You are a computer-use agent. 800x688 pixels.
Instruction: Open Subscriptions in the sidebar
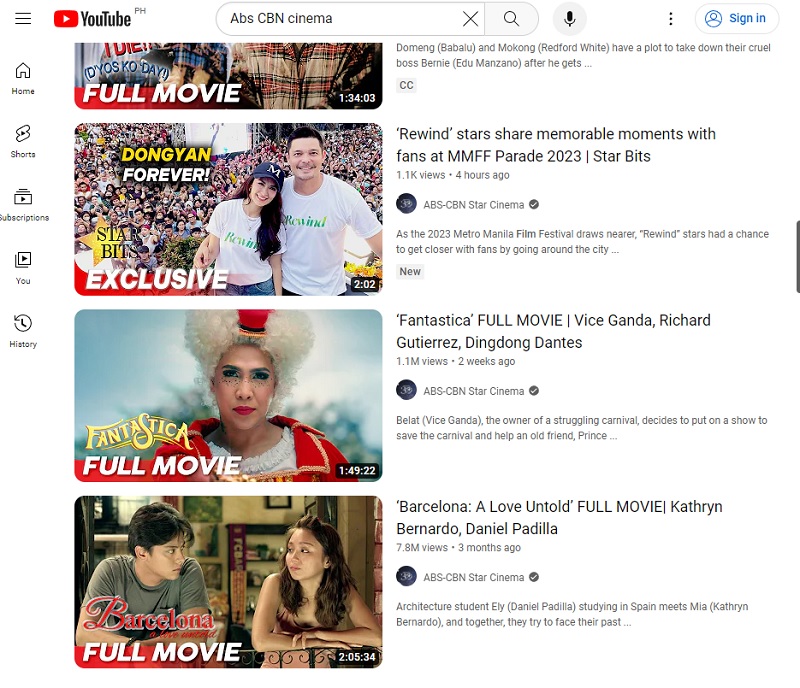pos(23,205)
